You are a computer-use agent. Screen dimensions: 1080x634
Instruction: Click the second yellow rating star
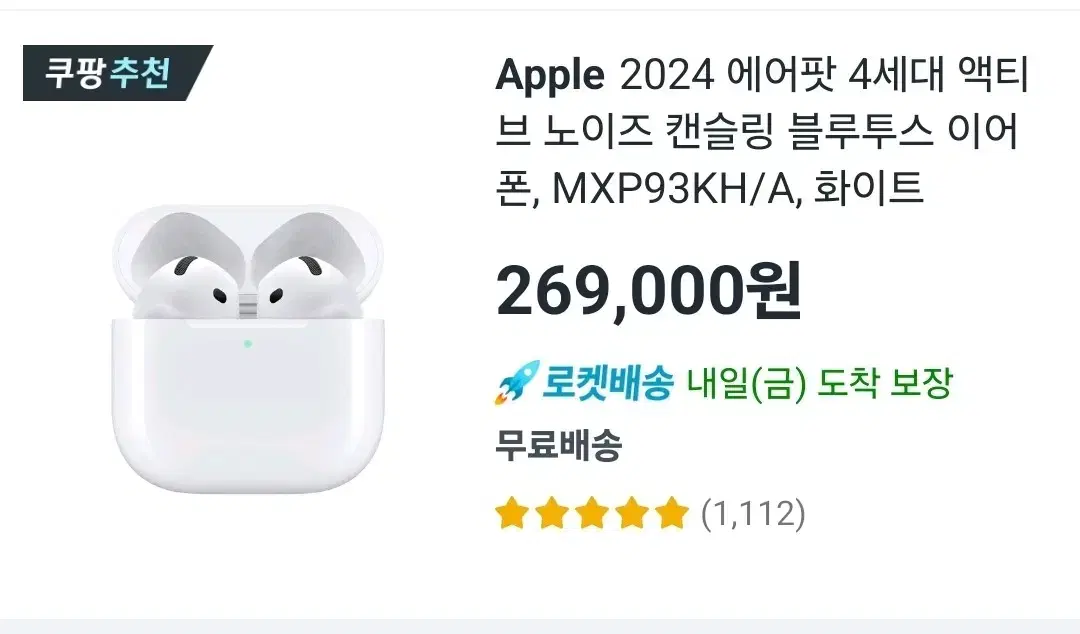[552, 513]
